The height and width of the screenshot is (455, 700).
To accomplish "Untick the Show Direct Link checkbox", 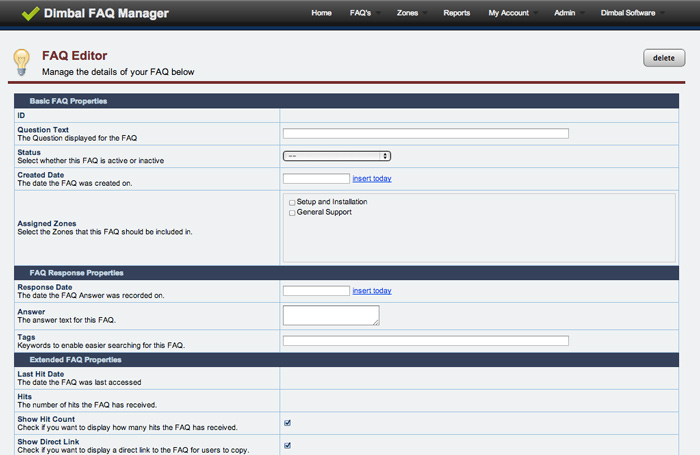I will click(288, 445).
